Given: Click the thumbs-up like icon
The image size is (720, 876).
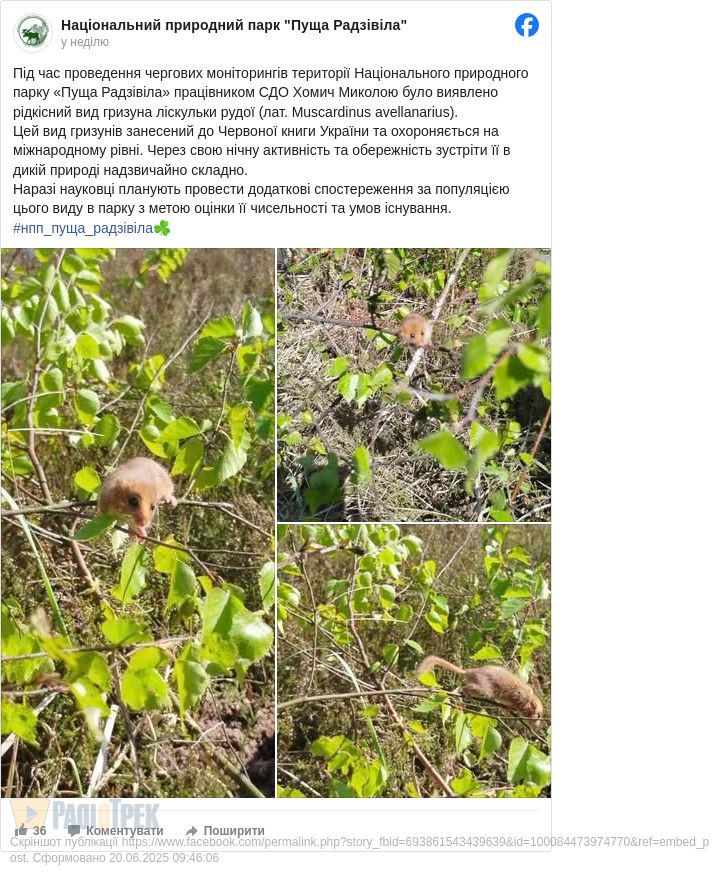Looking at the screenshot, I should [x=21, y=830].
